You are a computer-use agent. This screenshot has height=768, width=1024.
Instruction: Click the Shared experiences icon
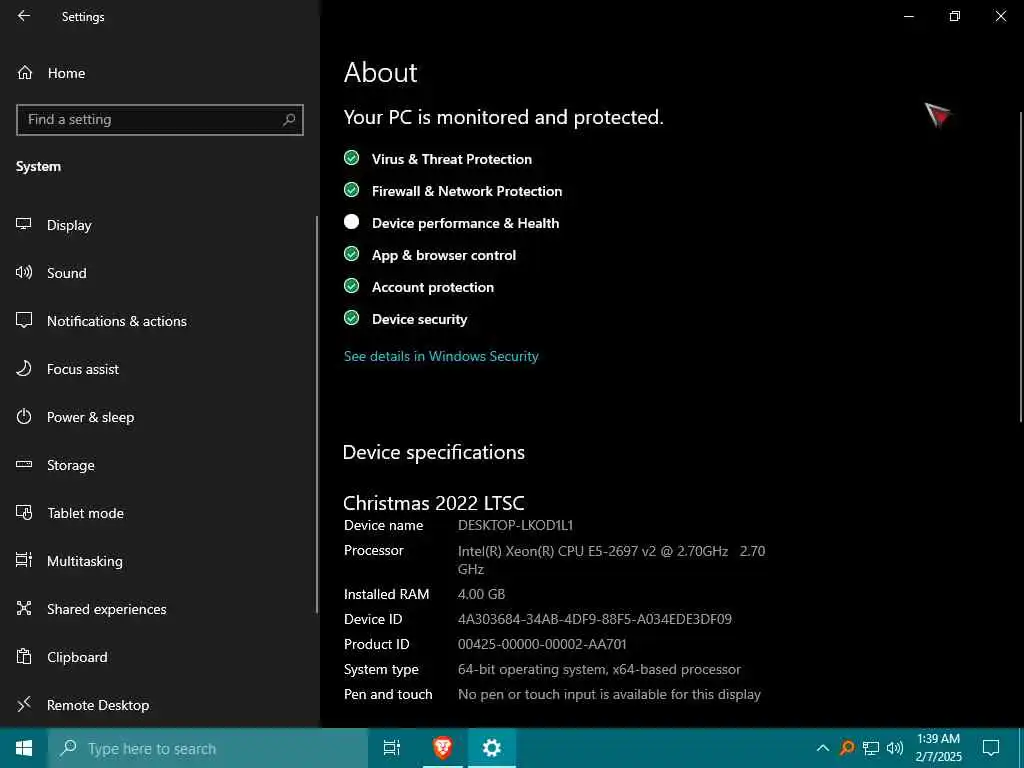24,609
